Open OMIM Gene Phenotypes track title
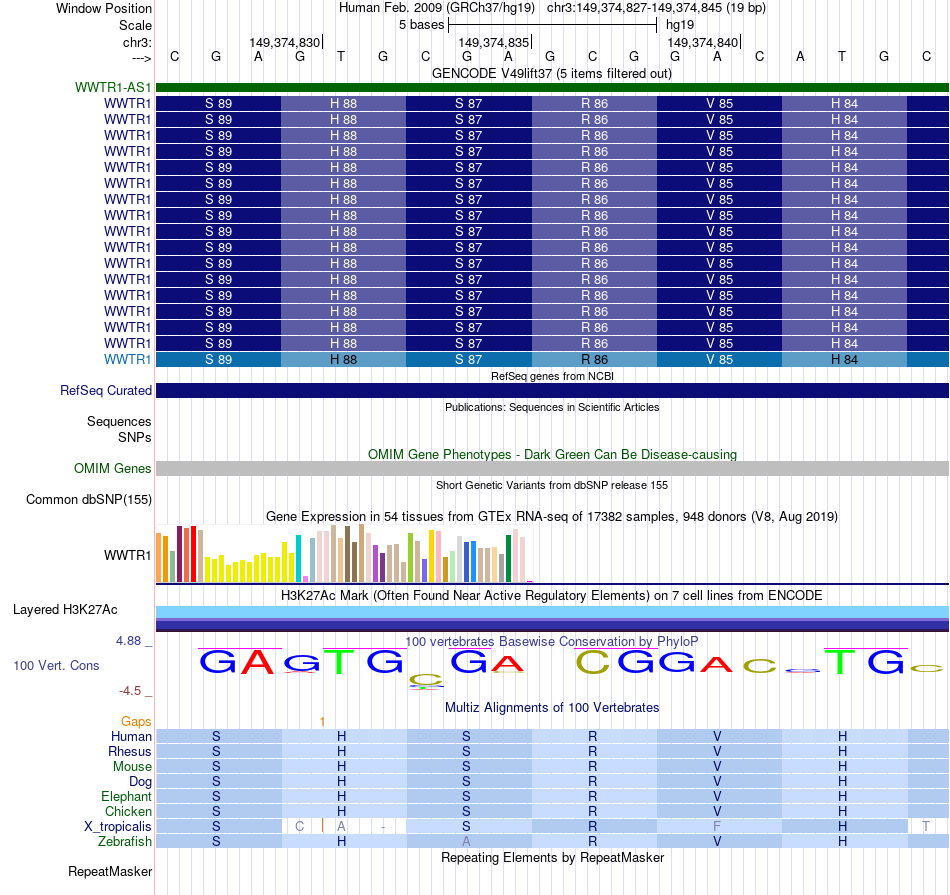The image size is (950, 895). (552, 454)
